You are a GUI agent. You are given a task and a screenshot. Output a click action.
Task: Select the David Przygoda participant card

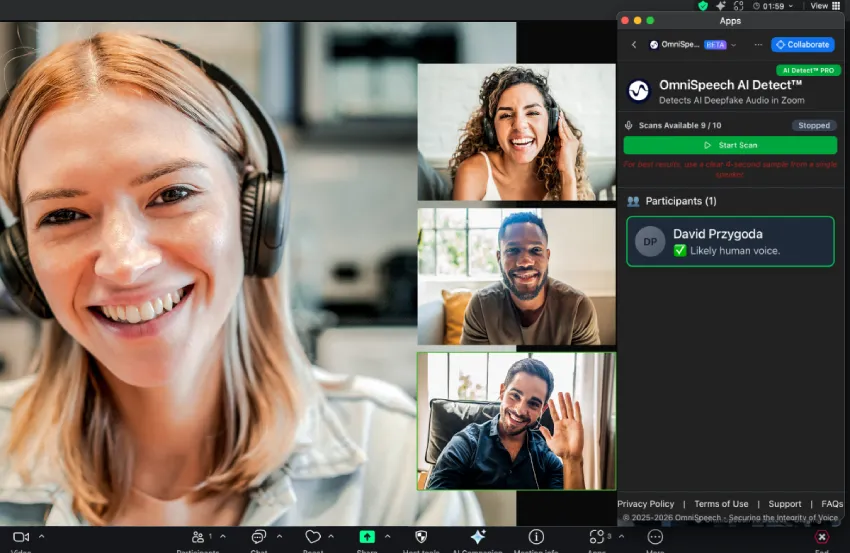pos(730,242)
